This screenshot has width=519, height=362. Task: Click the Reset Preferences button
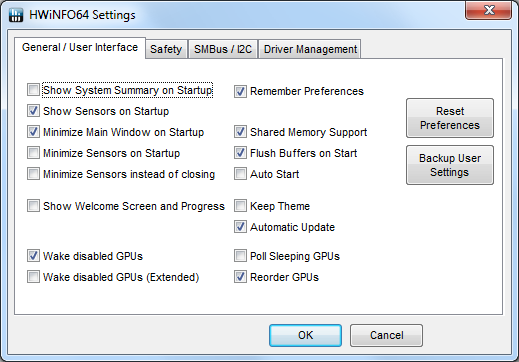click(x=450, y=118)
